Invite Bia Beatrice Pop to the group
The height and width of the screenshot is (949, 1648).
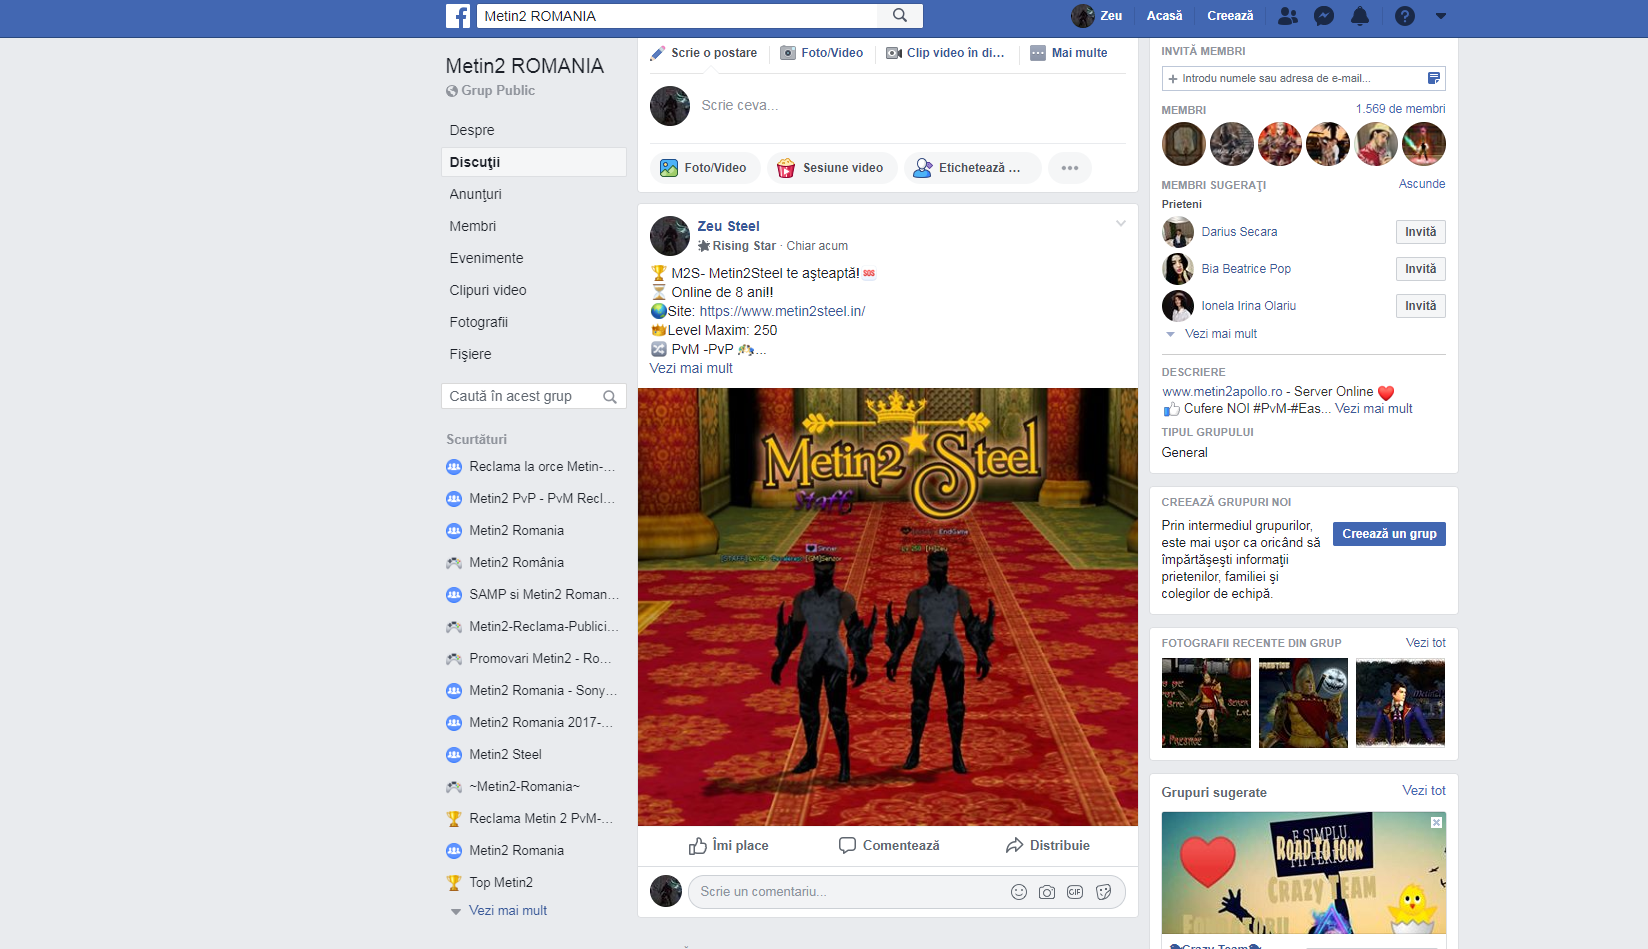[1420, 269]
